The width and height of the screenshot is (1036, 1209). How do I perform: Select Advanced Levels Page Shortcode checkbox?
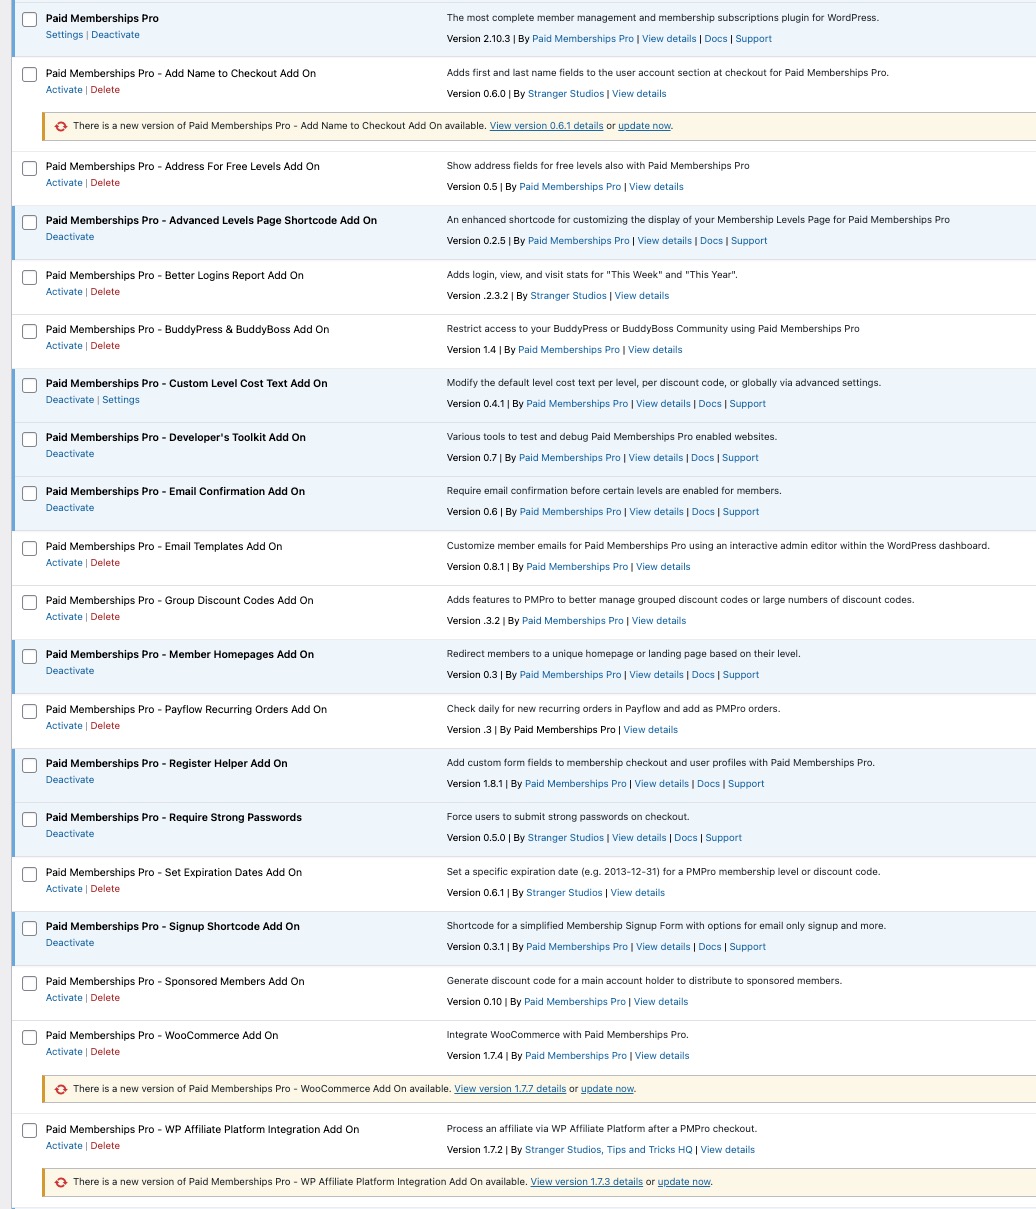[29, 222]
